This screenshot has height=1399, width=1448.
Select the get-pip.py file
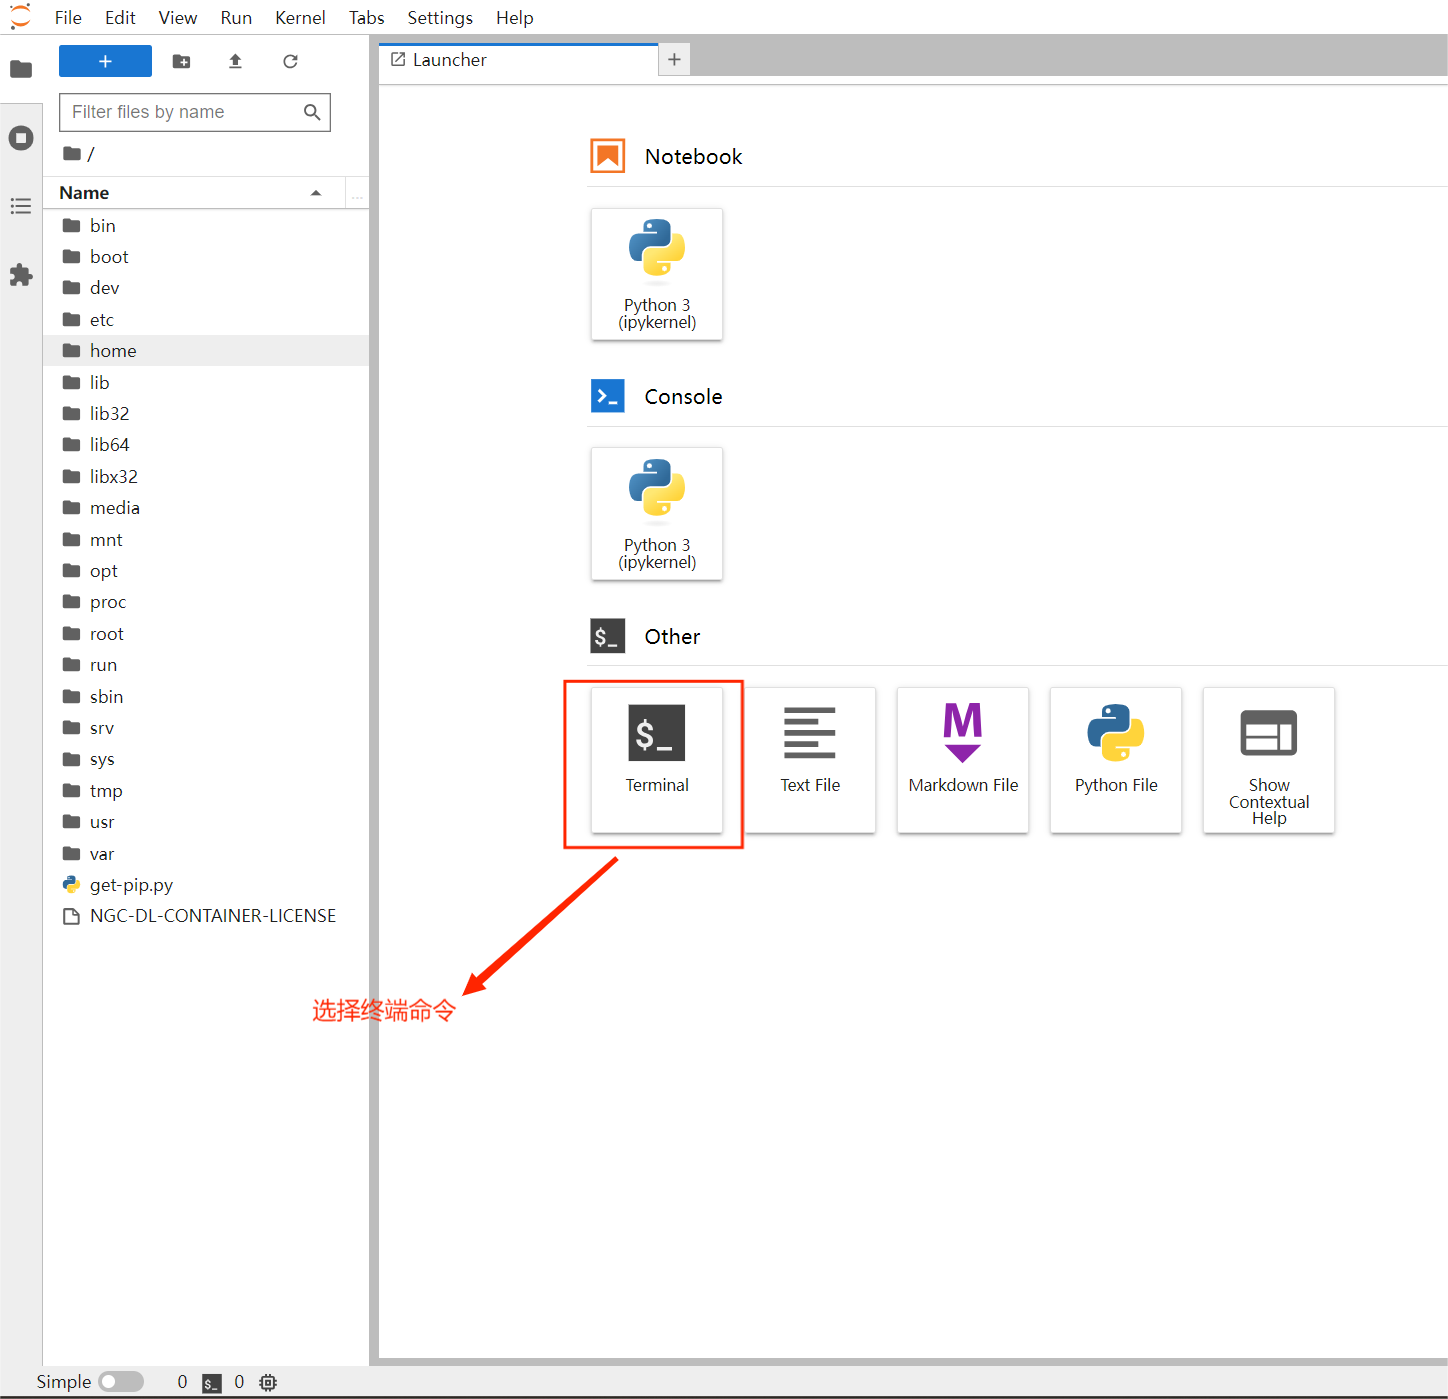206,885
